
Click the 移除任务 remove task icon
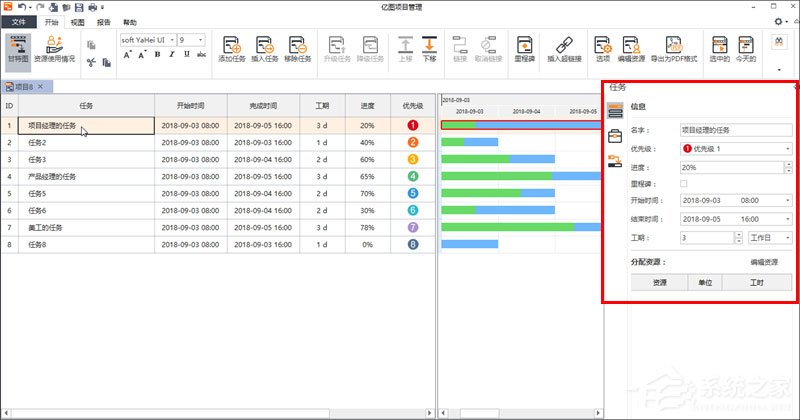pos(298,46)
